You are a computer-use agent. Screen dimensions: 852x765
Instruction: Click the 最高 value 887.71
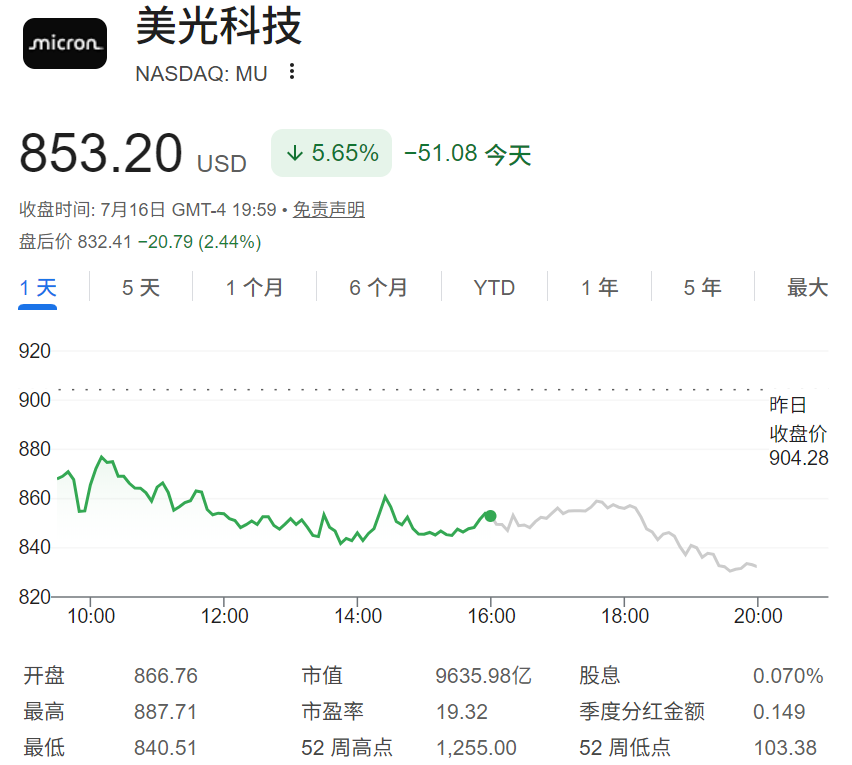165,712
